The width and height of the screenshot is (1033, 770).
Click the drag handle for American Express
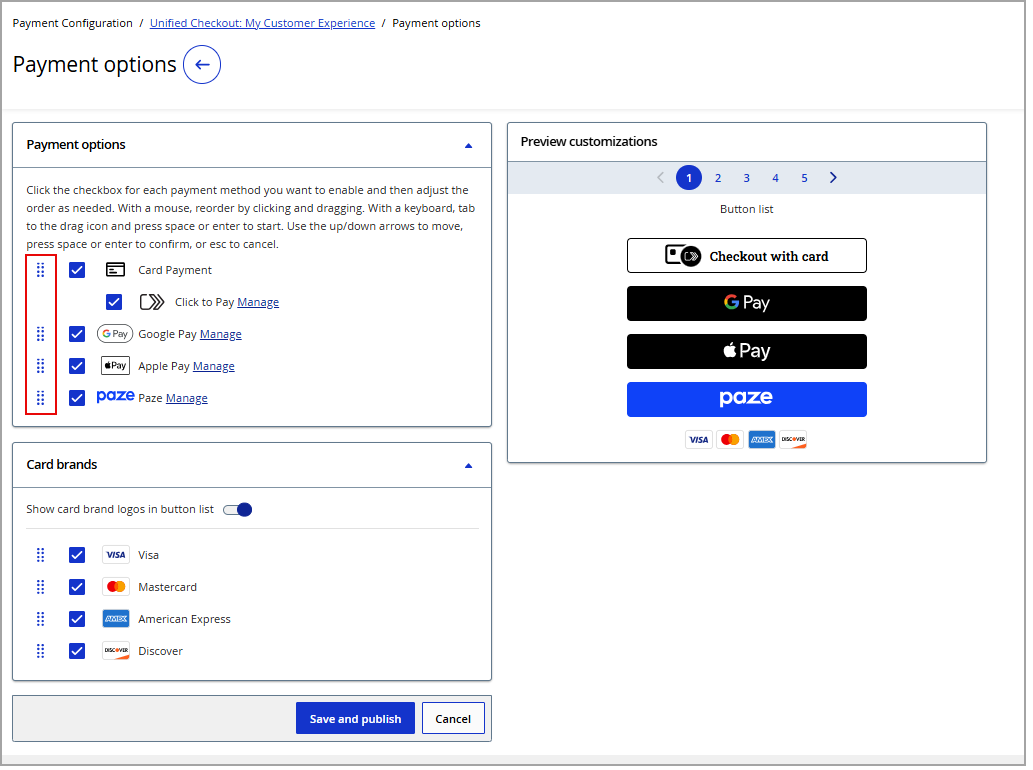click(x=40, y=620)
